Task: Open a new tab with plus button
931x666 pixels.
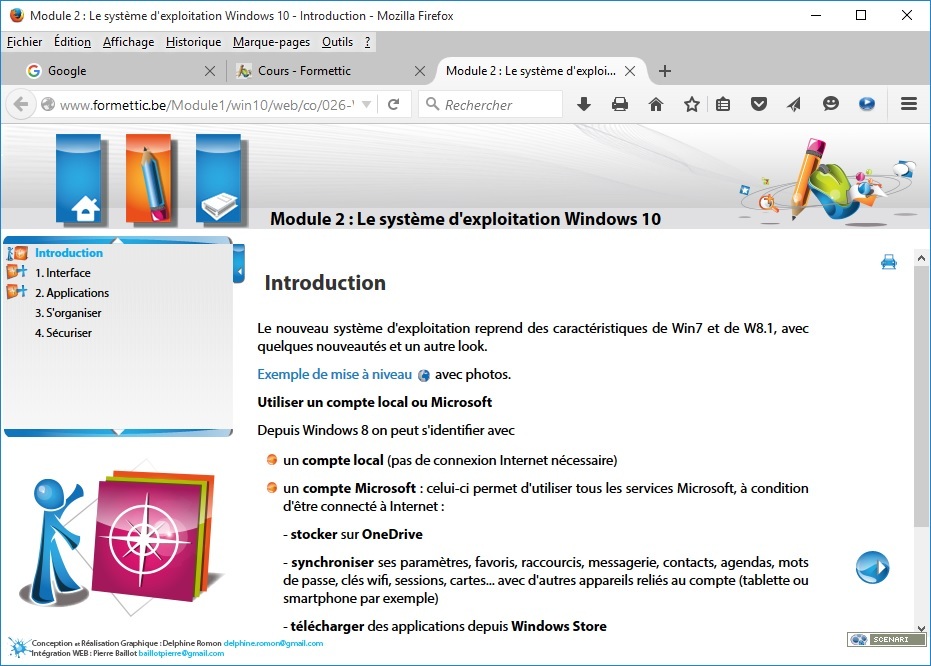Action: pos(665,71)
